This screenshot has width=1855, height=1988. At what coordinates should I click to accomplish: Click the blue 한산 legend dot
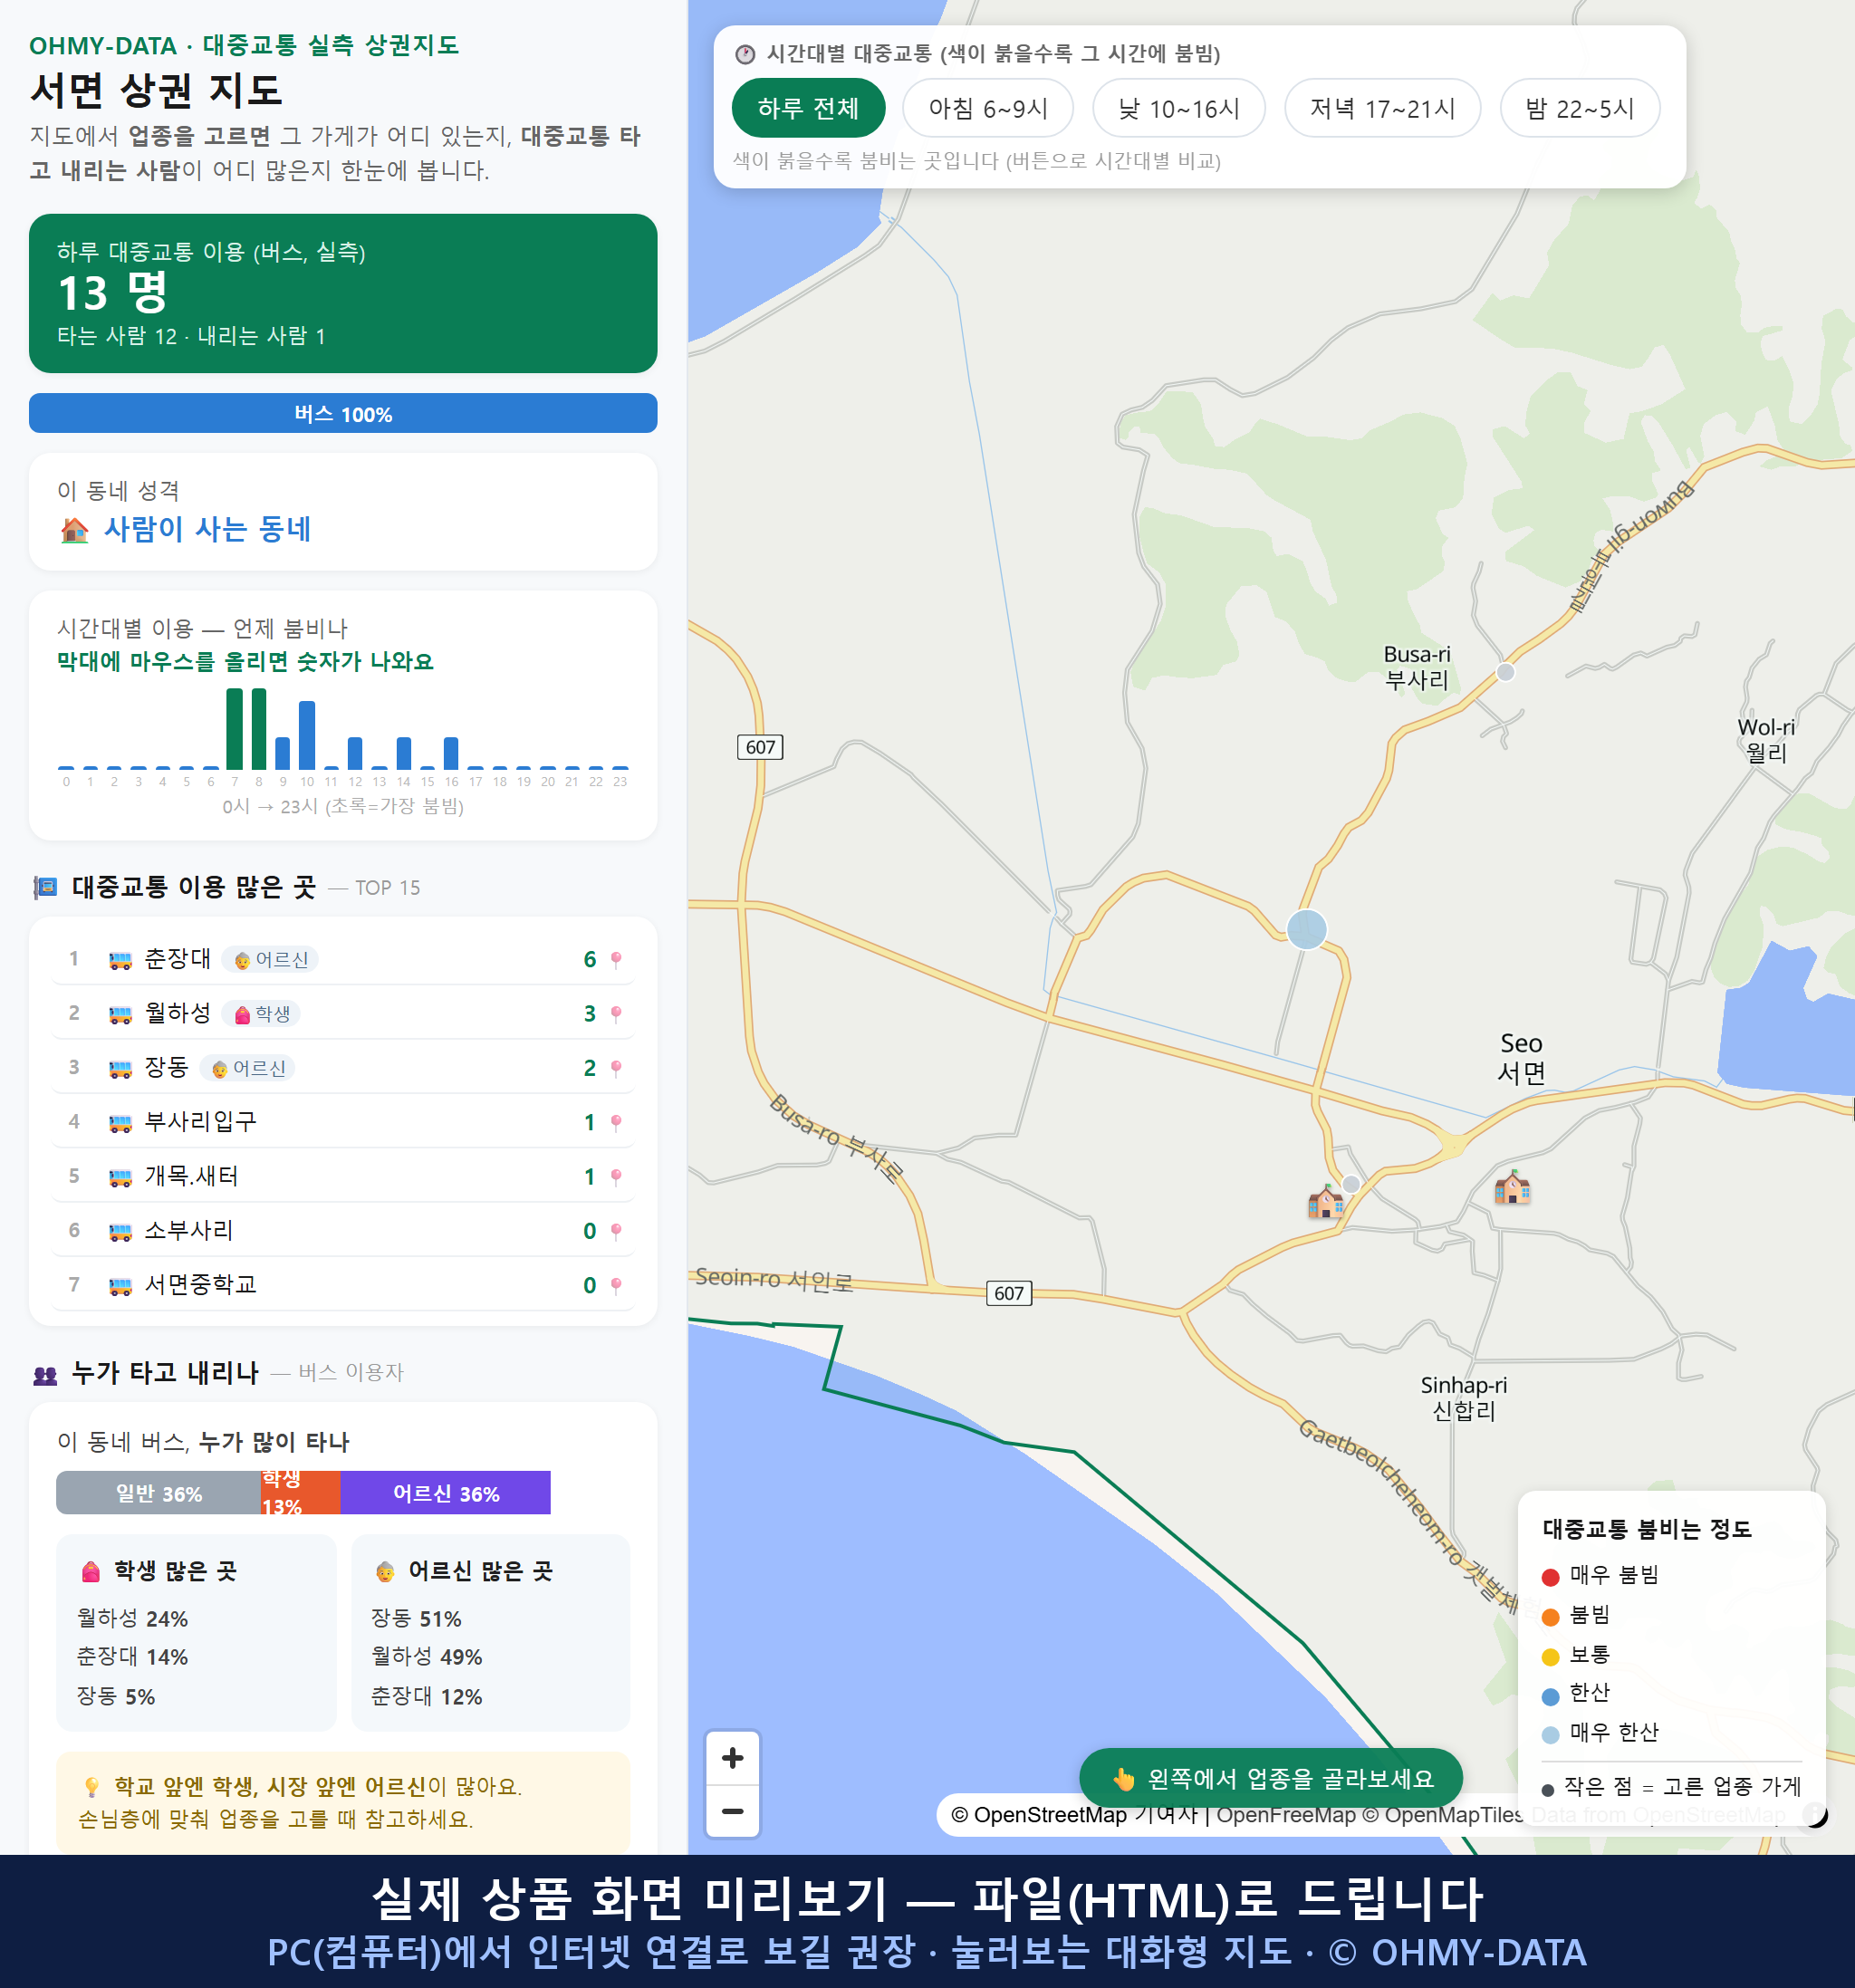click(x=1550, y=1696)
